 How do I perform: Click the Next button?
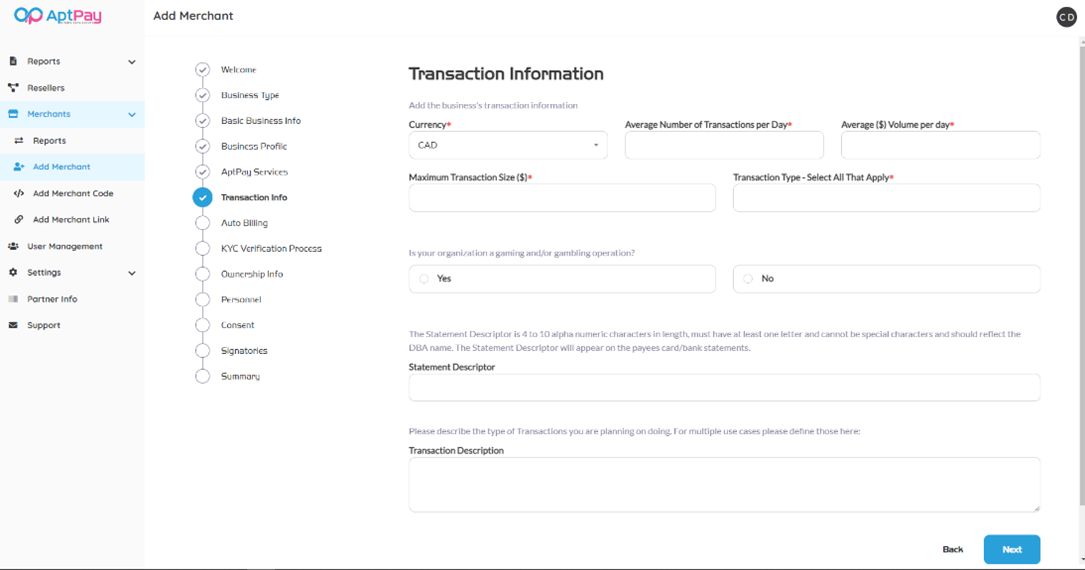tap(1011, 549)
